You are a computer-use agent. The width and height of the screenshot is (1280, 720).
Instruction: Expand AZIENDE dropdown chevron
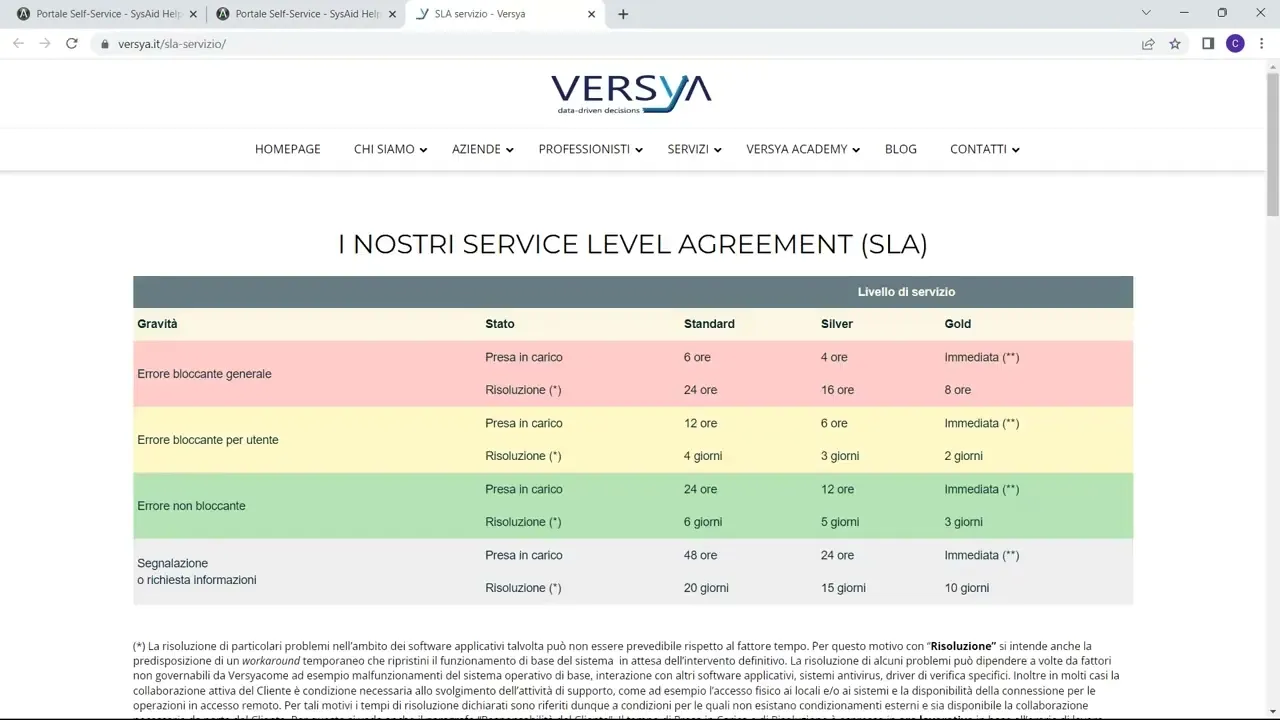tap(509, 150)
